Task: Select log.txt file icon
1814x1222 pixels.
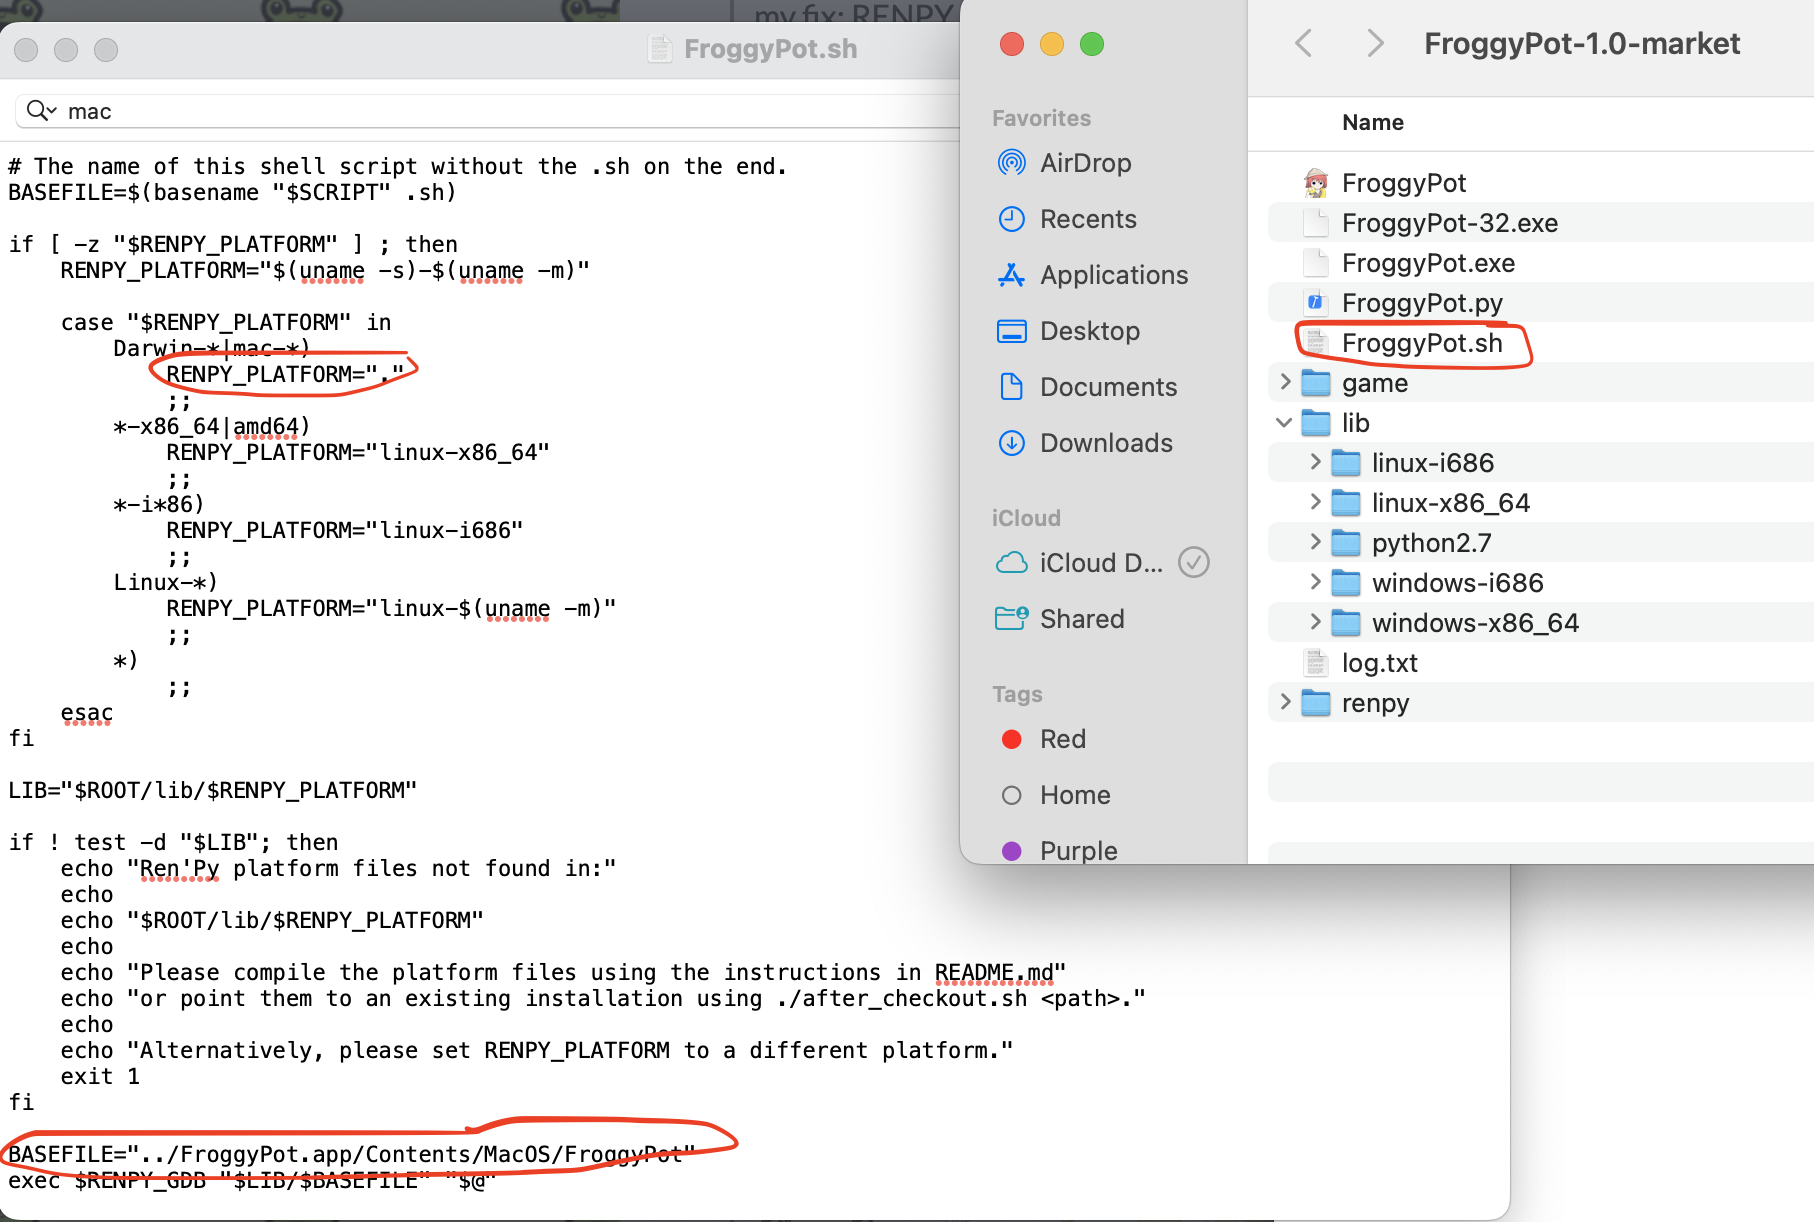Action: 1316,663
